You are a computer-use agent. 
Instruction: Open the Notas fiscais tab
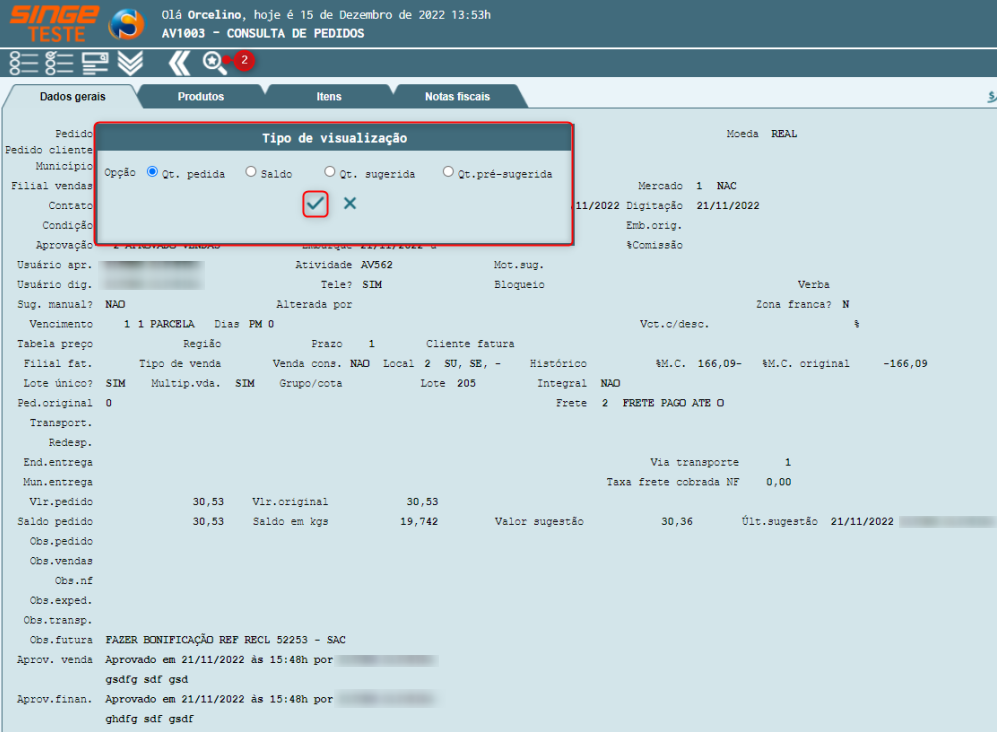(x=457, y=97)
